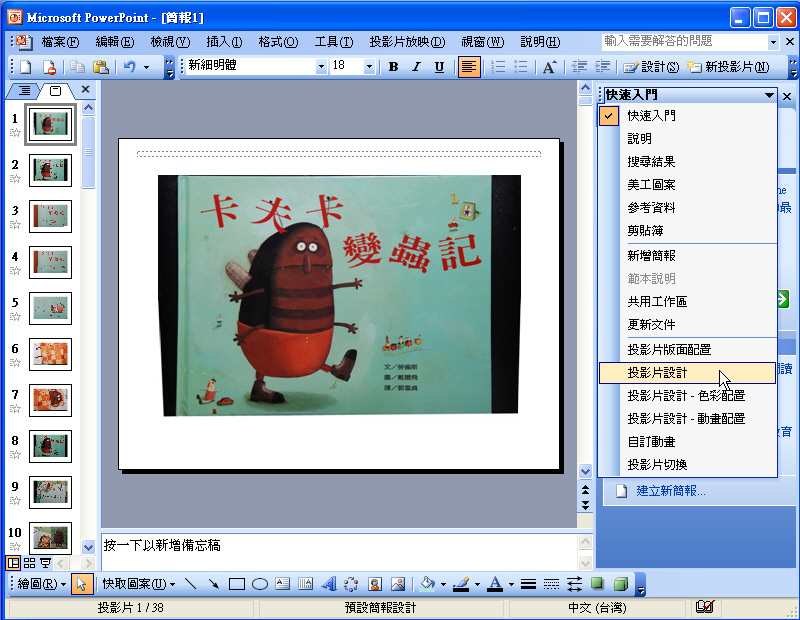Expand the undo history arrow

click(146, 67)
